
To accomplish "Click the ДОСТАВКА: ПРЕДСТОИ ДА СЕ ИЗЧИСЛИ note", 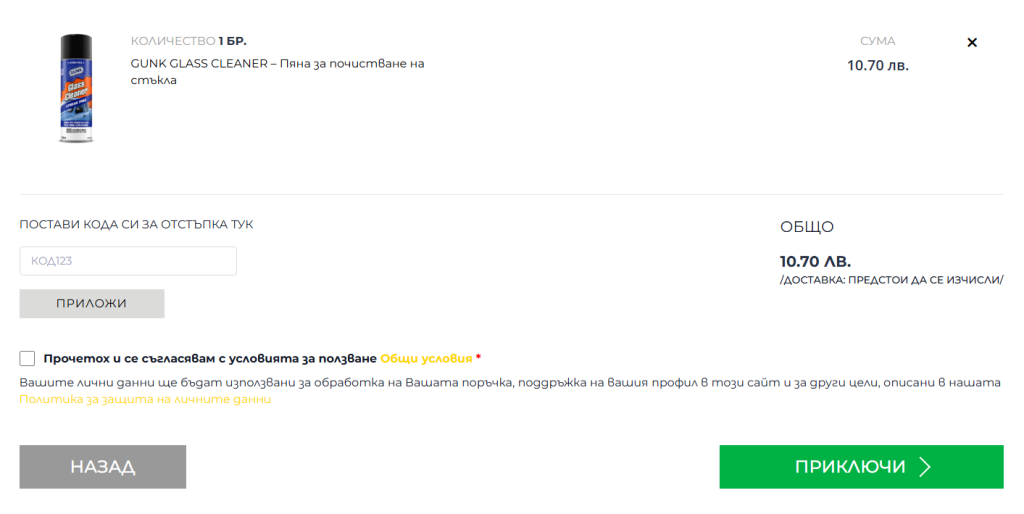I will pos(891,280).
